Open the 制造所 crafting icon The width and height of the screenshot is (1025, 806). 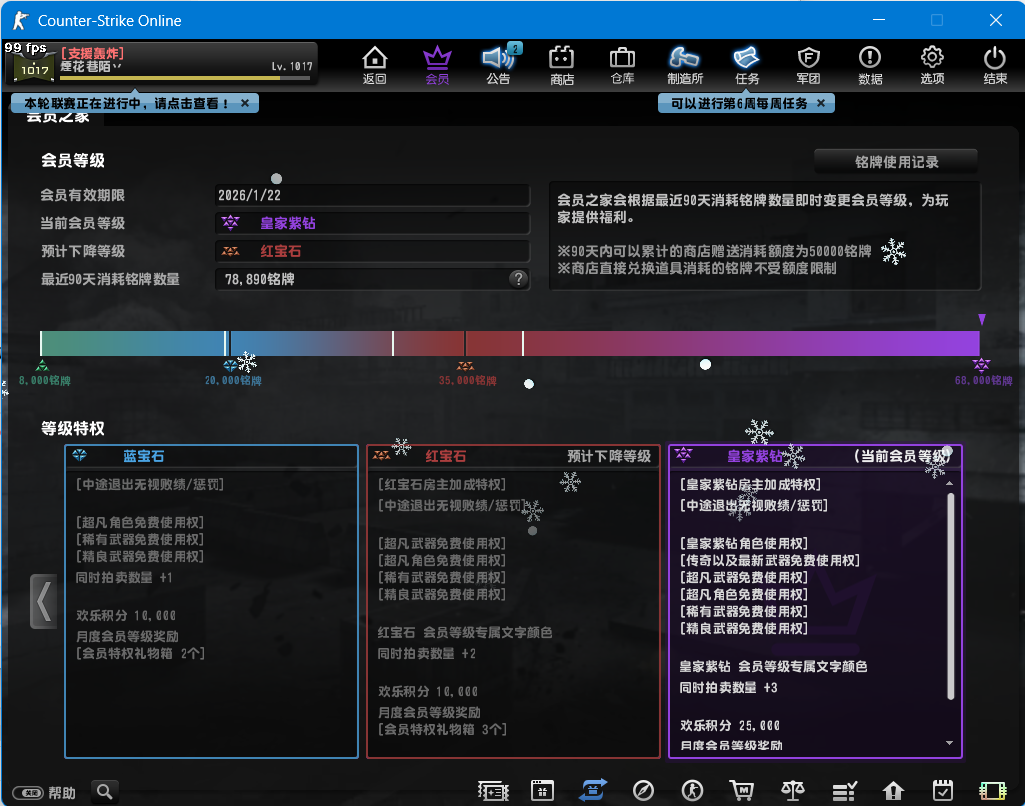point(684,65)
